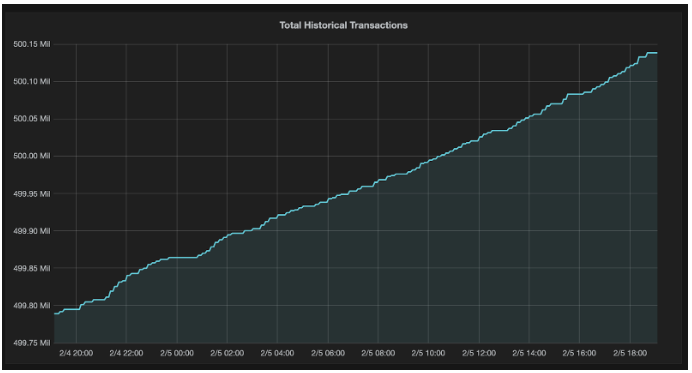Select the 499.80 Mil y-axis label

tap(32, 305)
